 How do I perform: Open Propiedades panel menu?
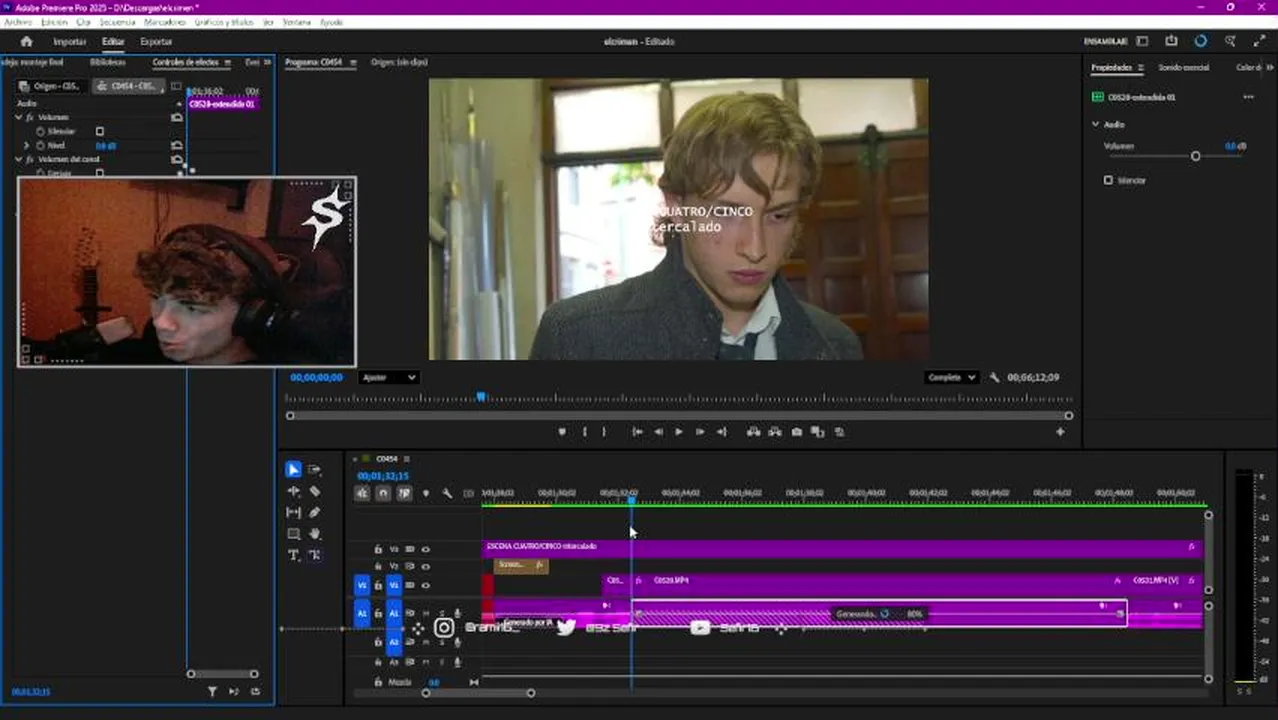tap(1141, 68)
